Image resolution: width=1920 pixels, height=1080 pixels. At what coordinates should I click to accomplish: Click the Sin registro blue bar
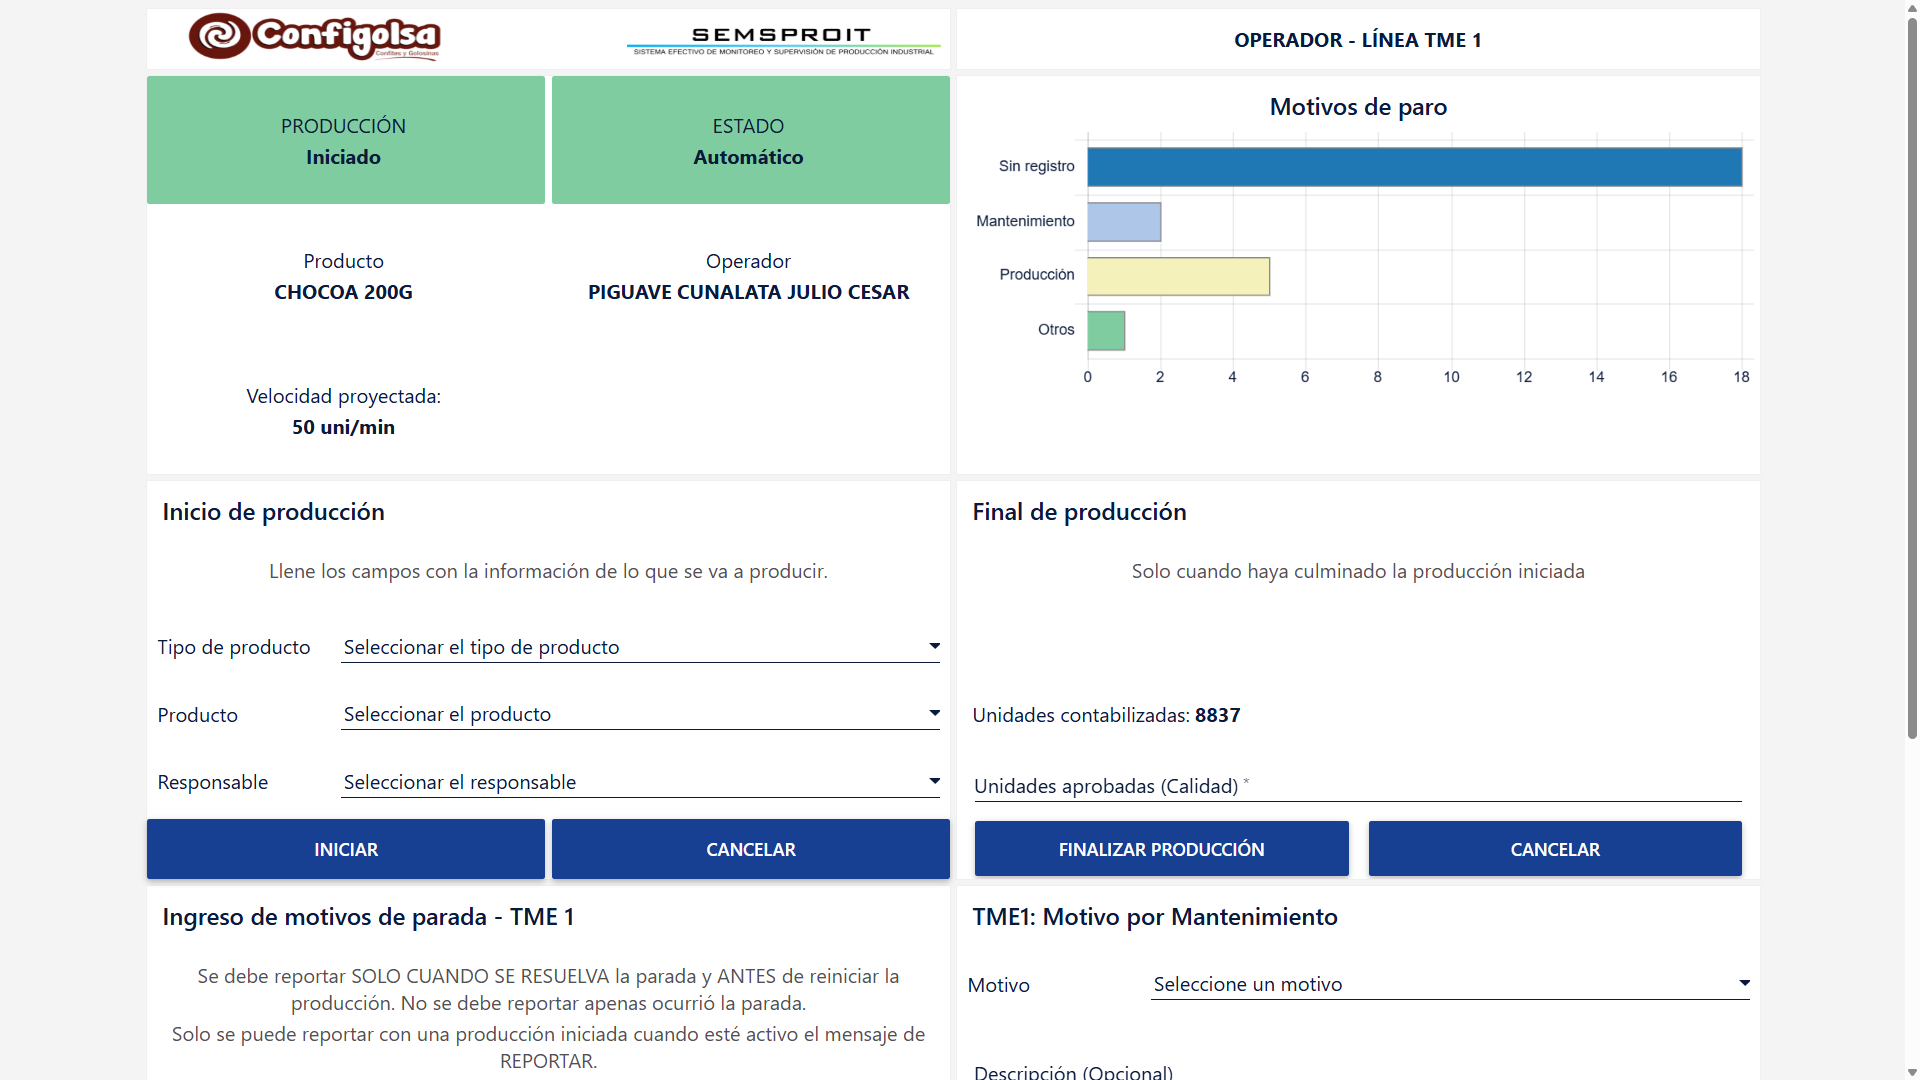click(x=1414, y=167)
